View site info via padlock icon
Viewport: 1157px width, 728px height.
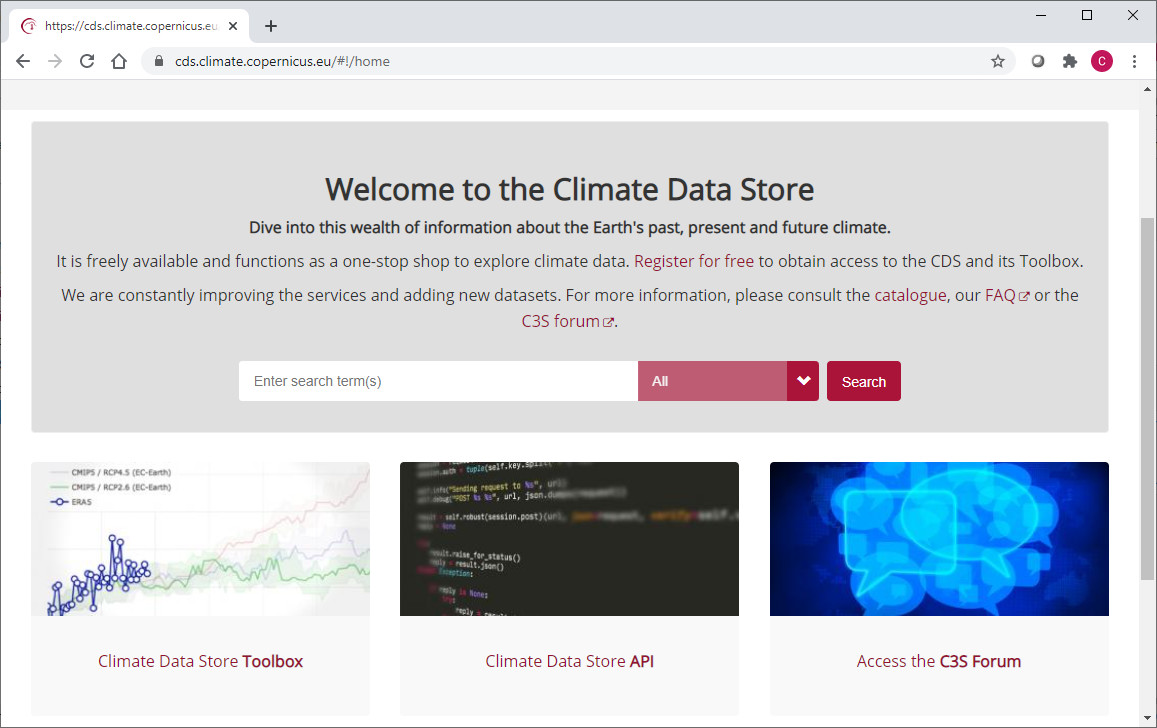(159, 61)
